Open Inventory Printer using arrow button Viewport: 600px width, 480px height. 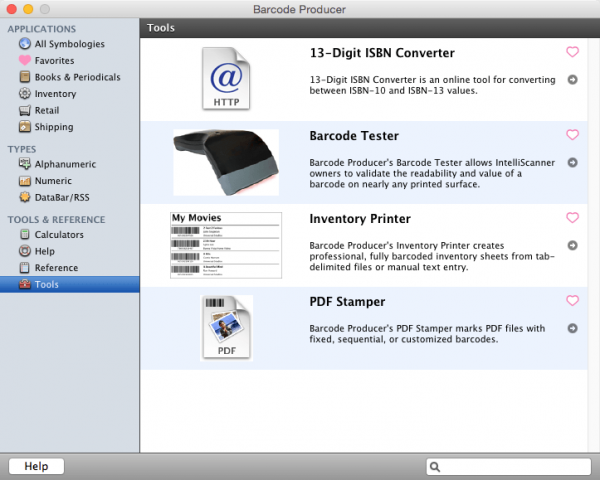click(572, 245)
